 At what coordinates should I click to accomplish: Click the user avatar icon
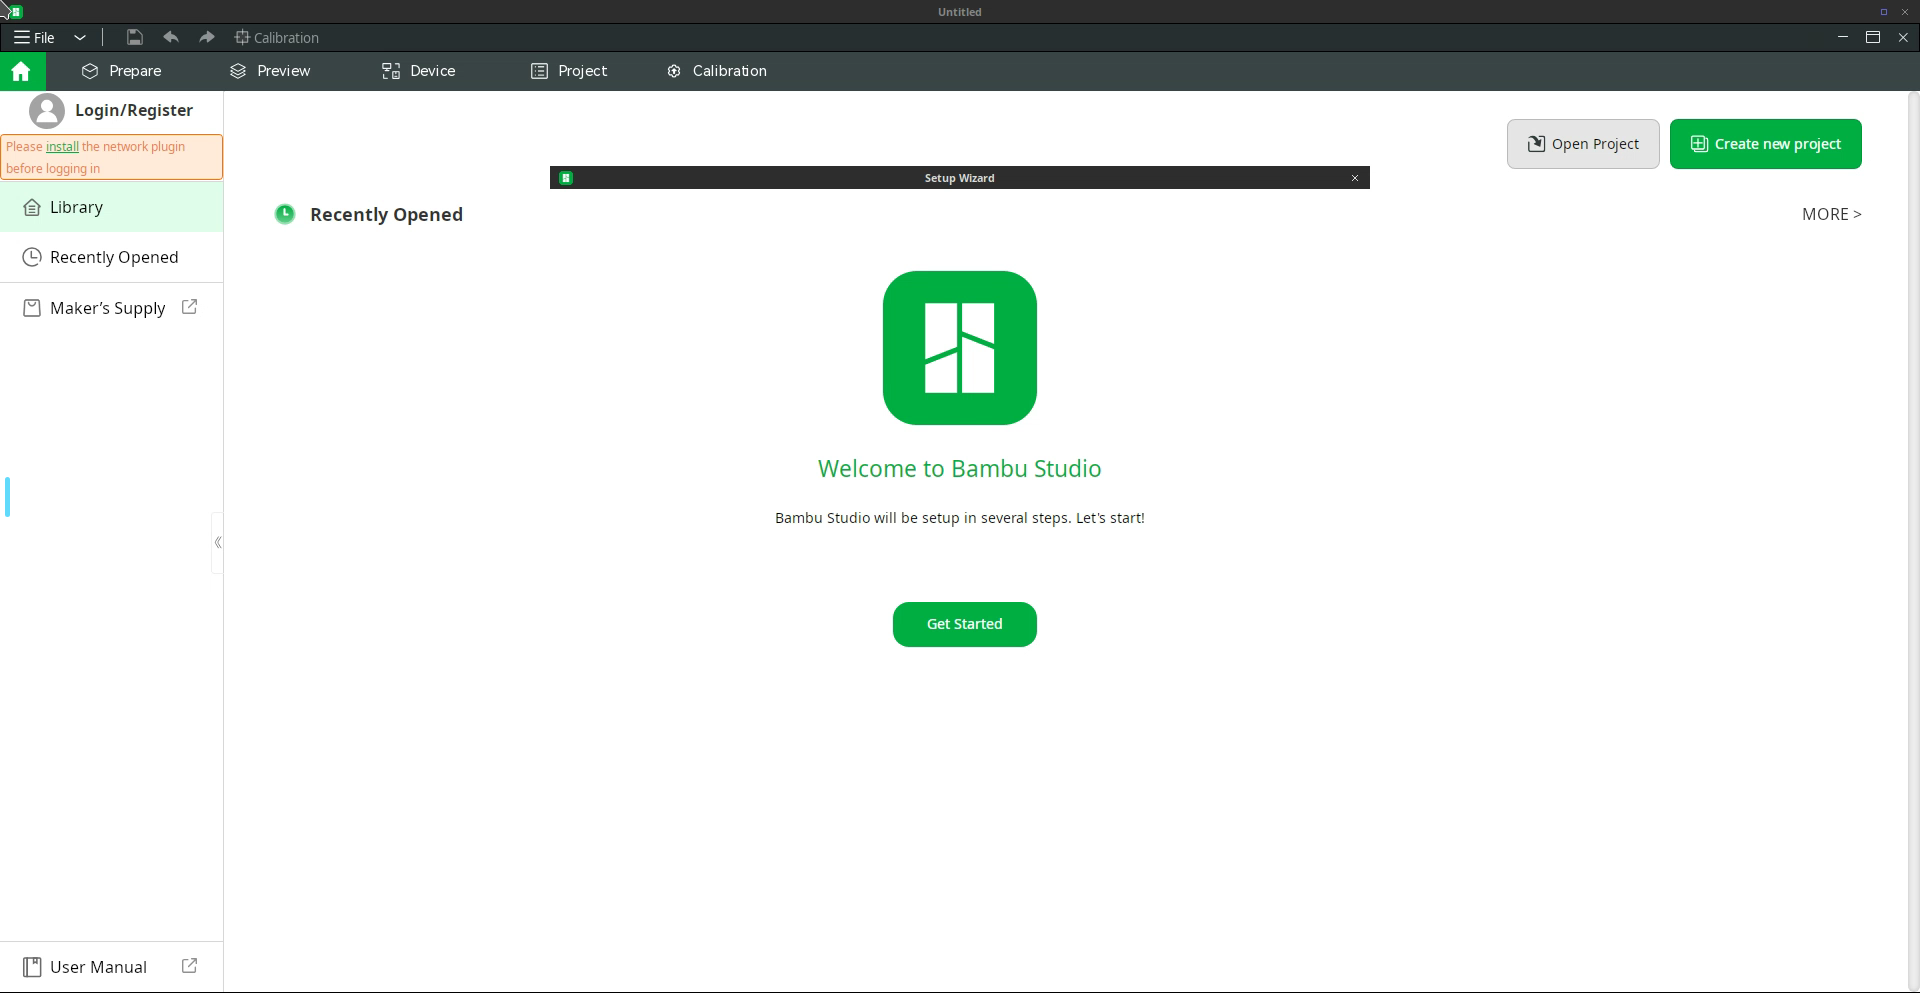[46, 111]
